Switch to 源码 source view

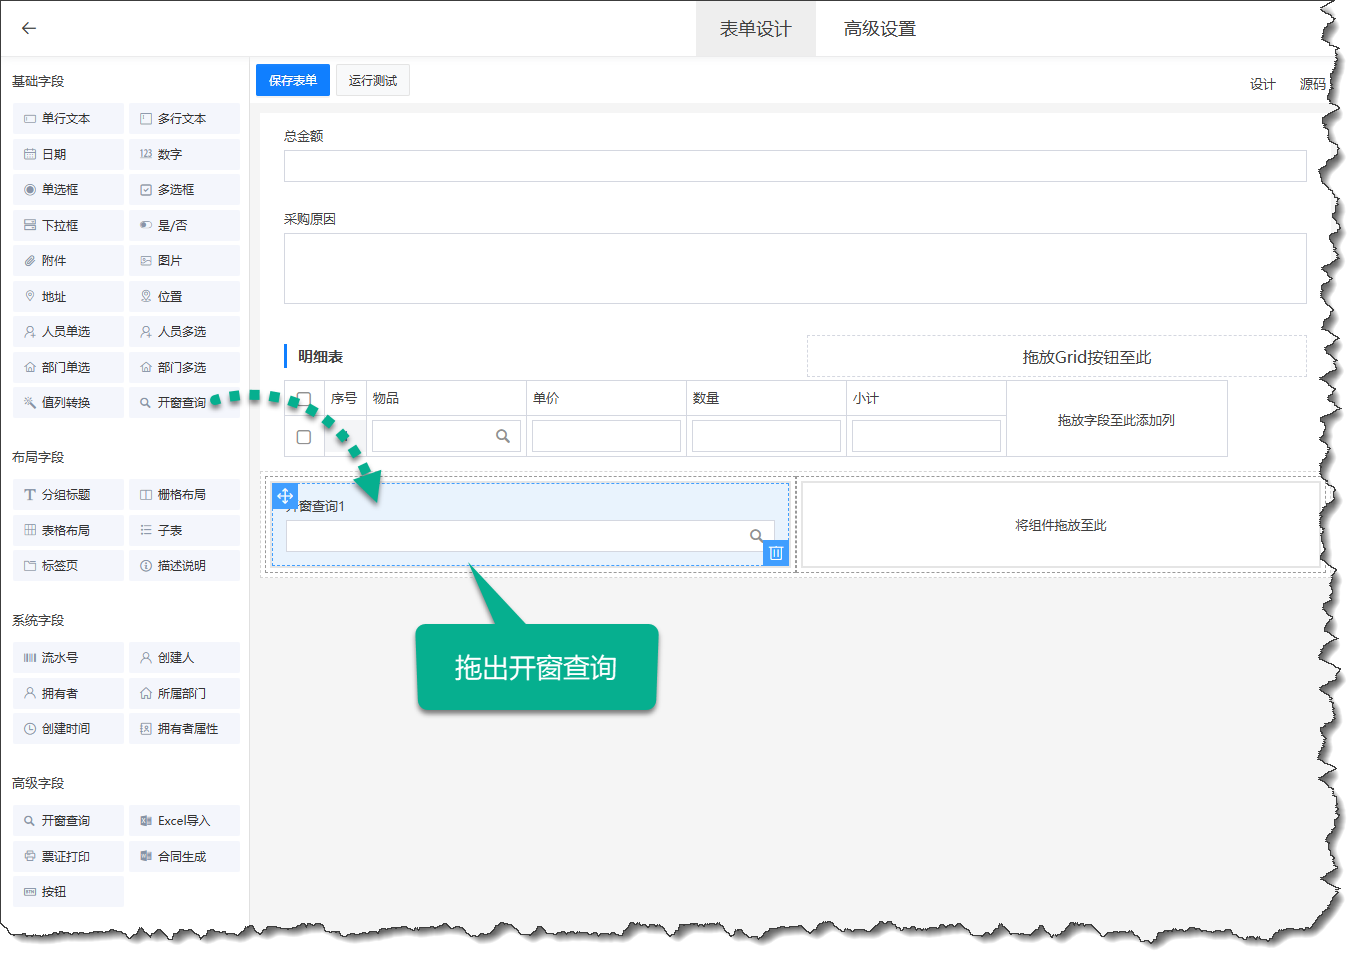tap(1312, 84)
